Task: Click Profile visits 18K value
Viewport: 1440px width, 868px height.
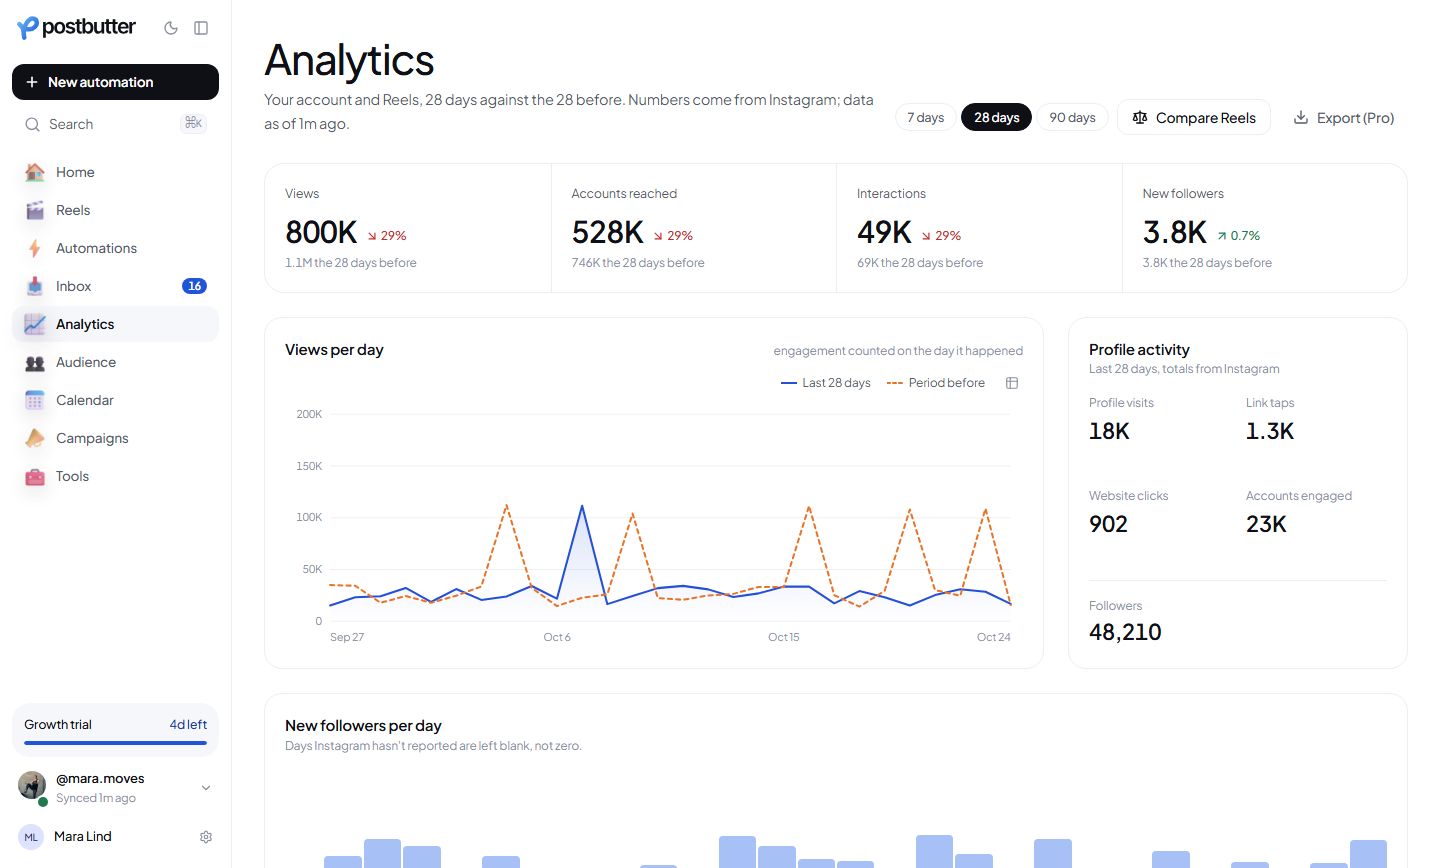Action: tap(1109, 431)
